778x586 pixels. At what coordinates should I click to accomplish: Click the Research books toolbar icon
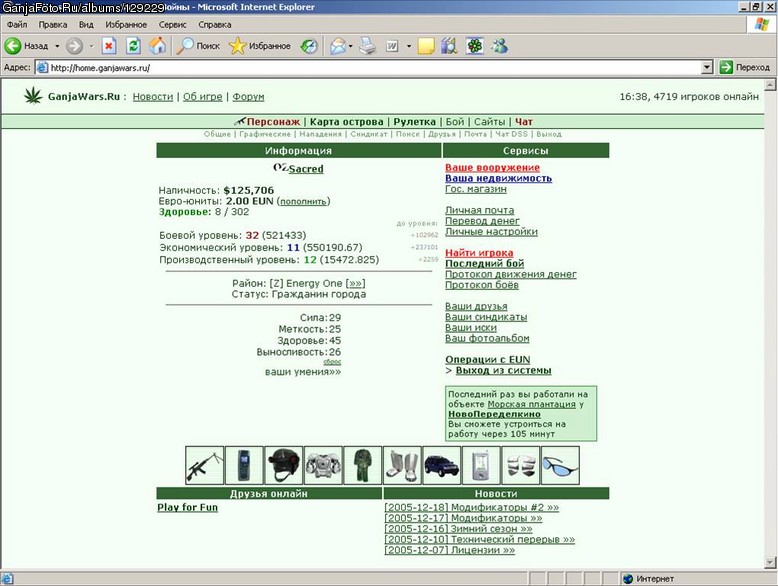450,46
